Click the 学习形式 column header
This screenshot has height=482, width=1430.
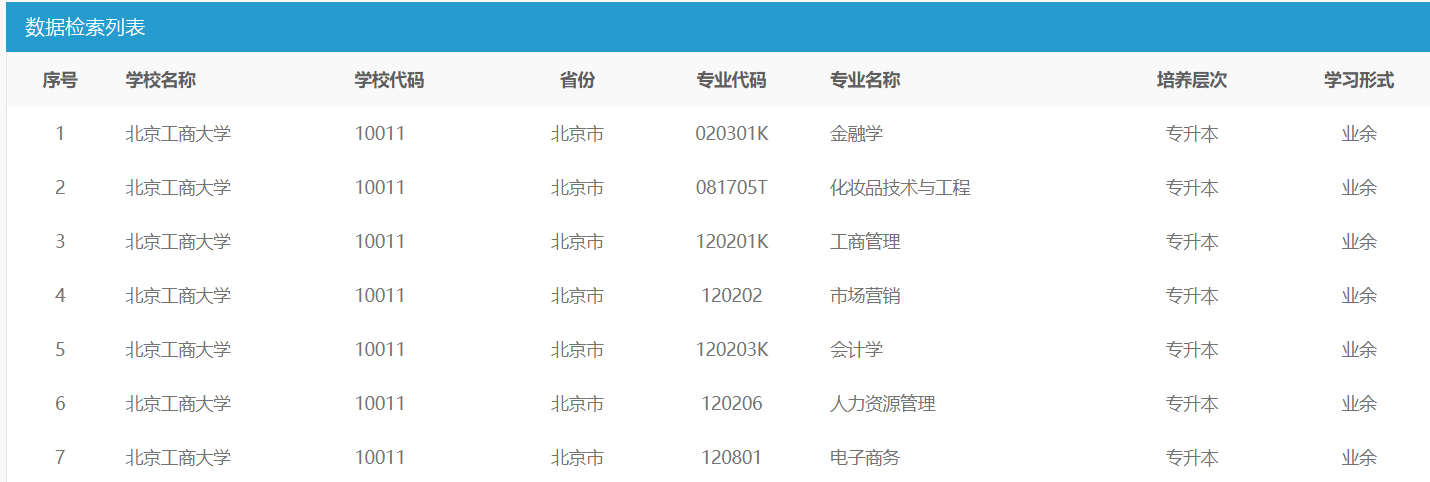click(x=1359, y=80)
